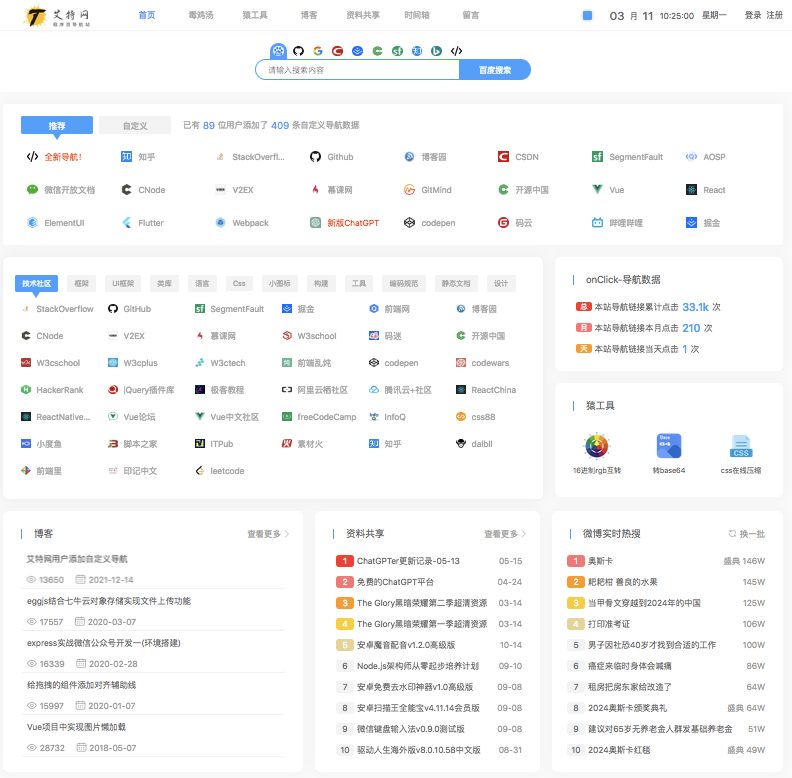The image size is (792, 778).
Task: Click 登录 in the header
Action: [753, 15]
